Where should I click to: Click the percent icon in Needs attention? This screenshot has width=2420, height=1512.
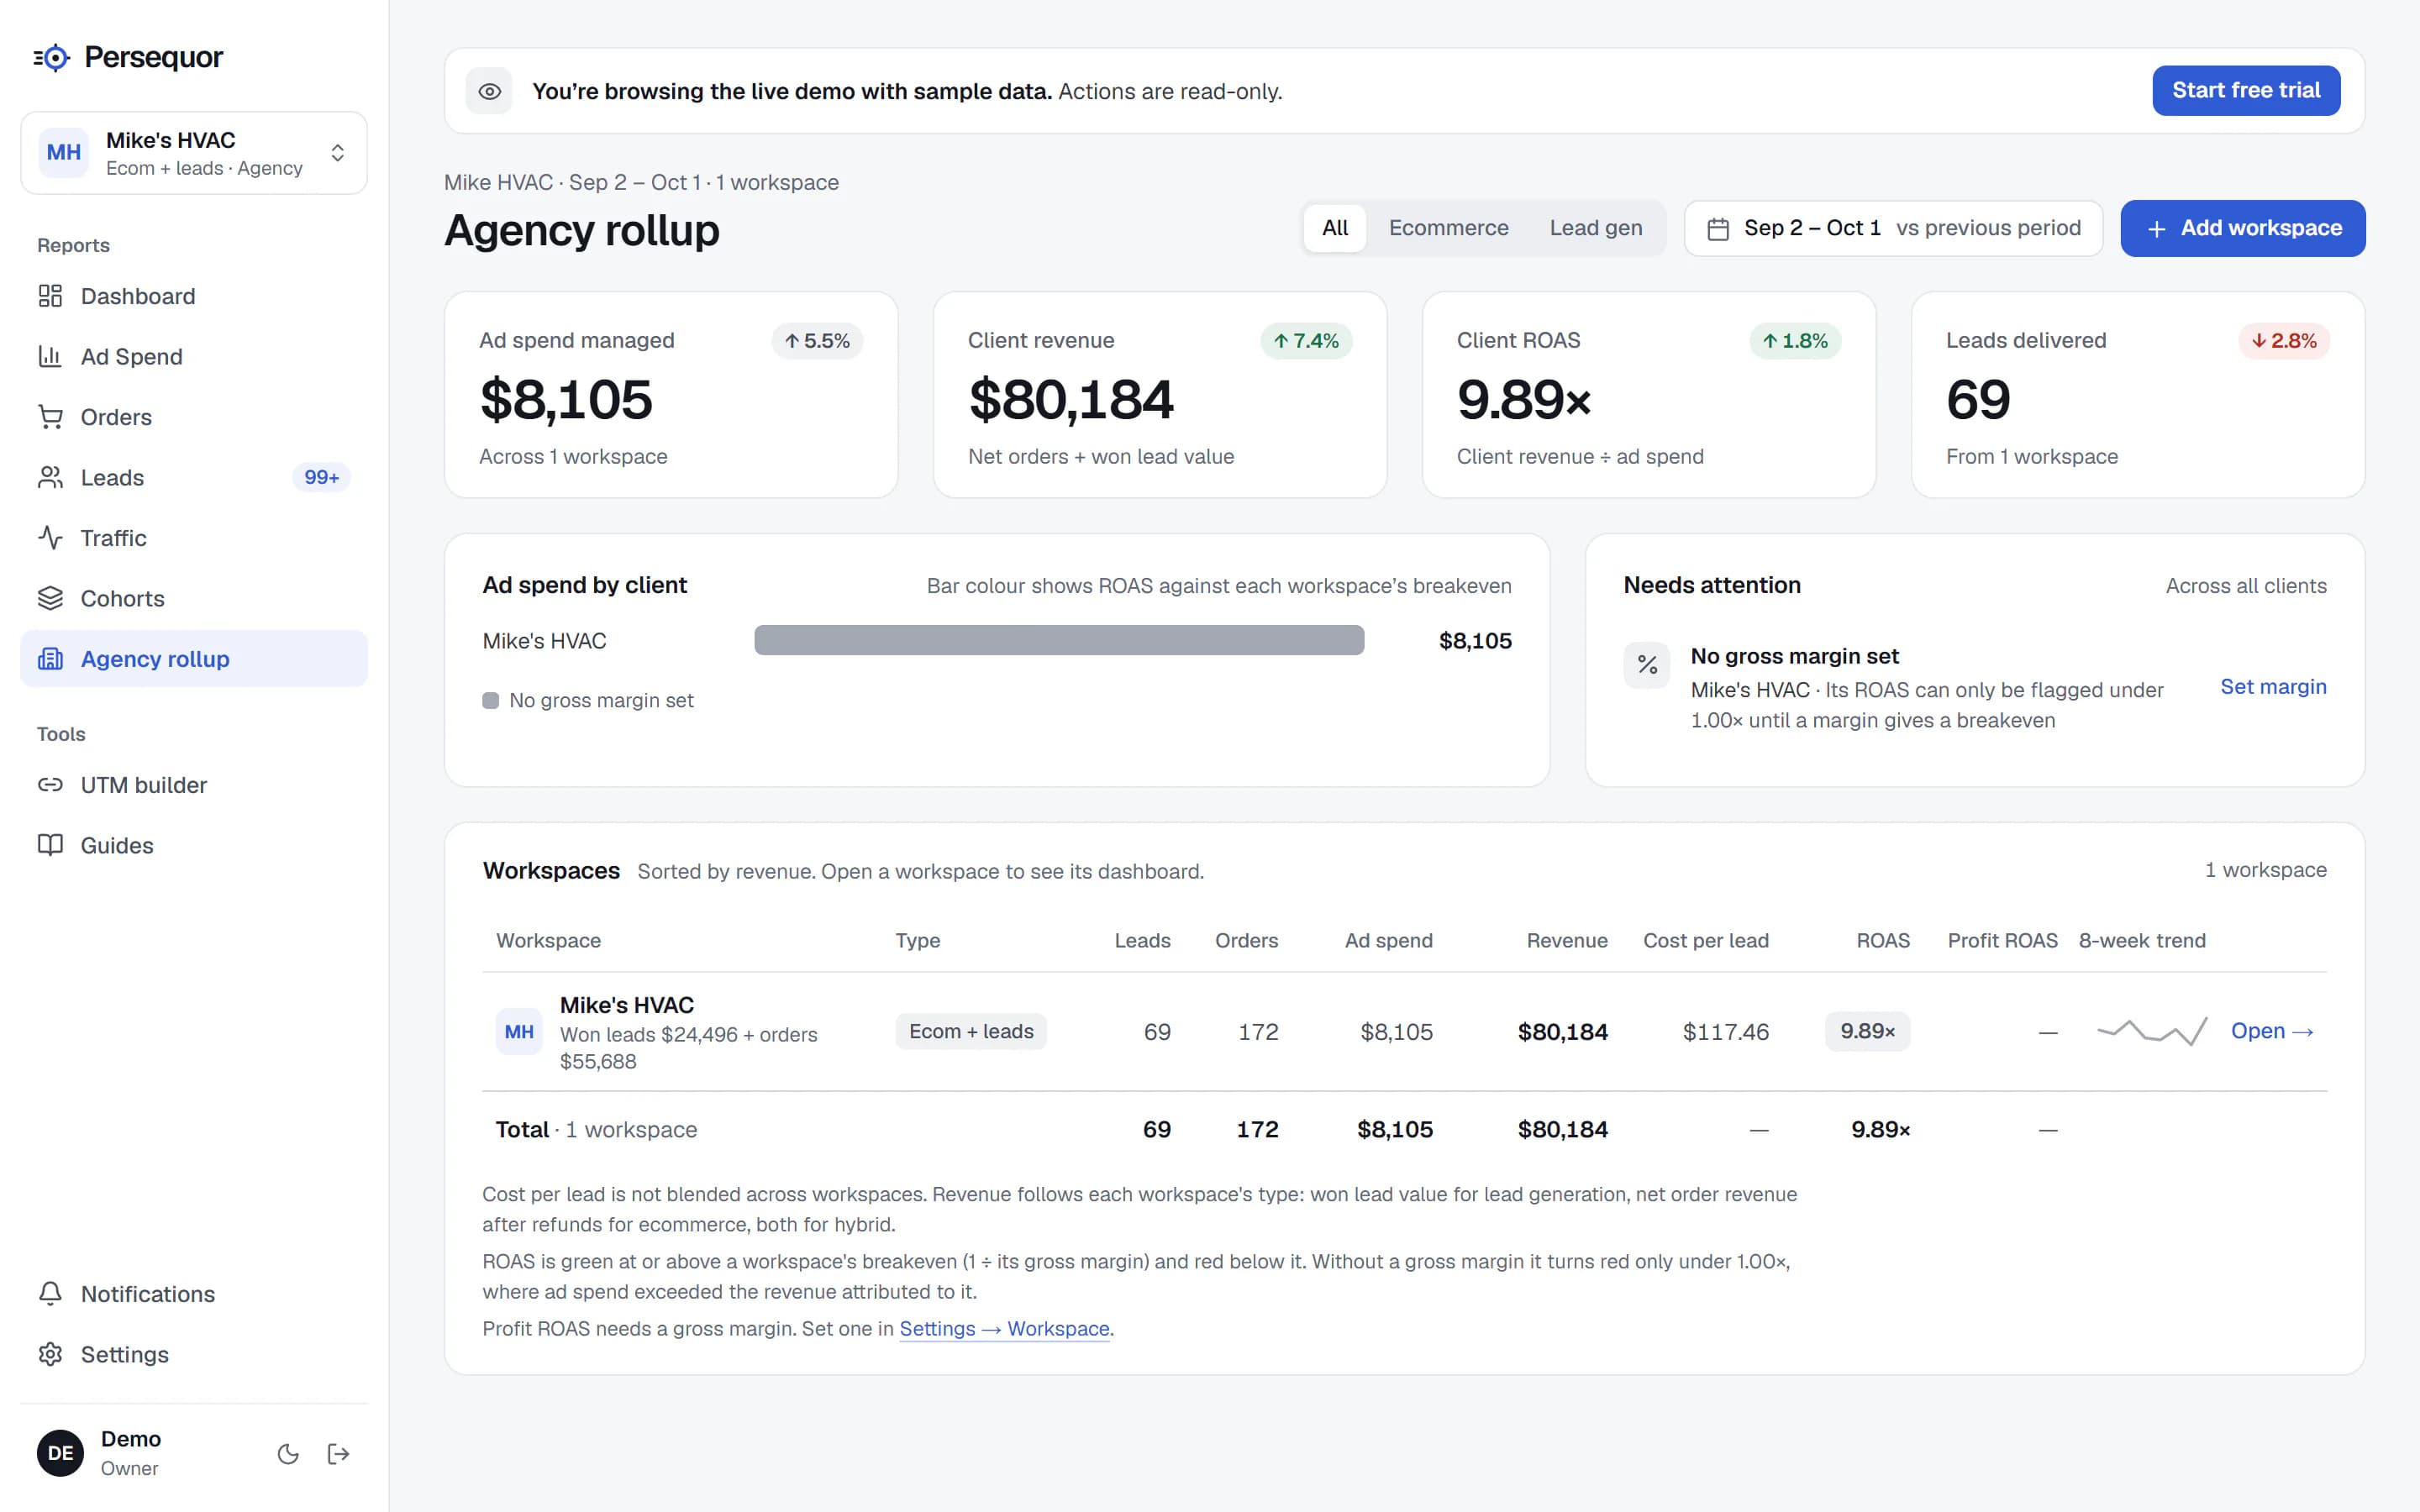coord(1647,664)
